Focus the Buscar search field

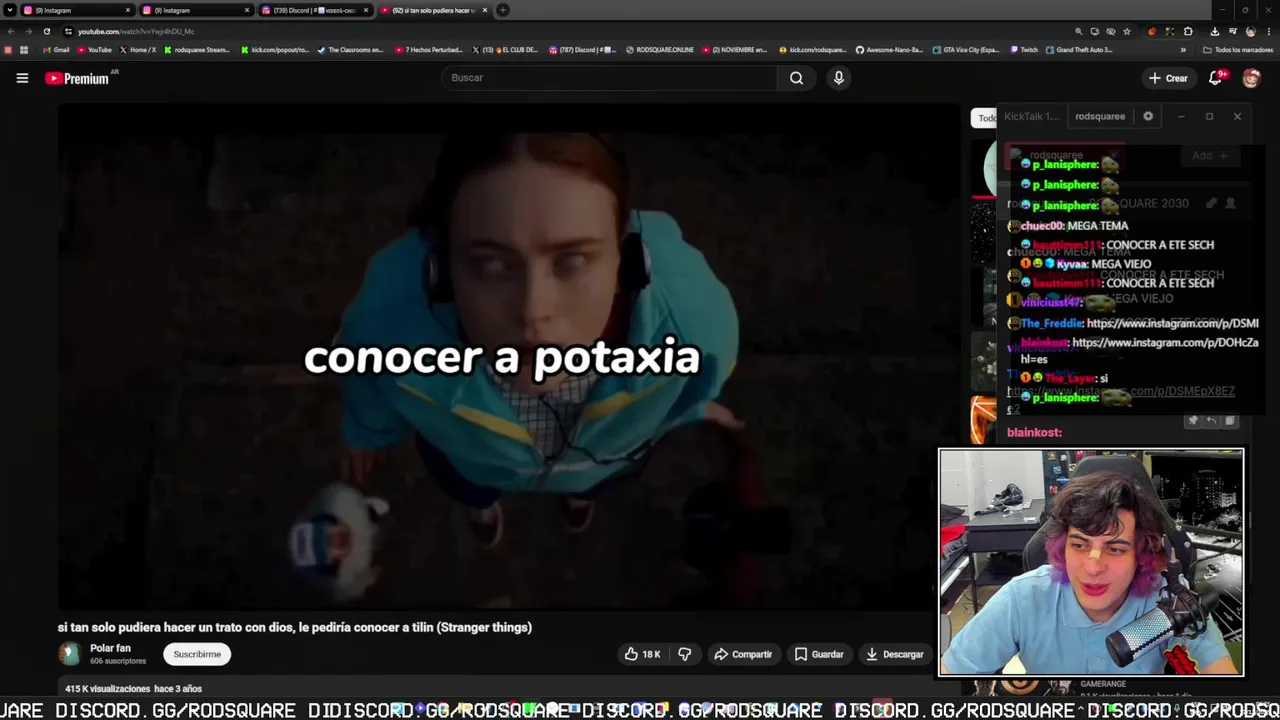pyautogui.click(x=610, y=78)
